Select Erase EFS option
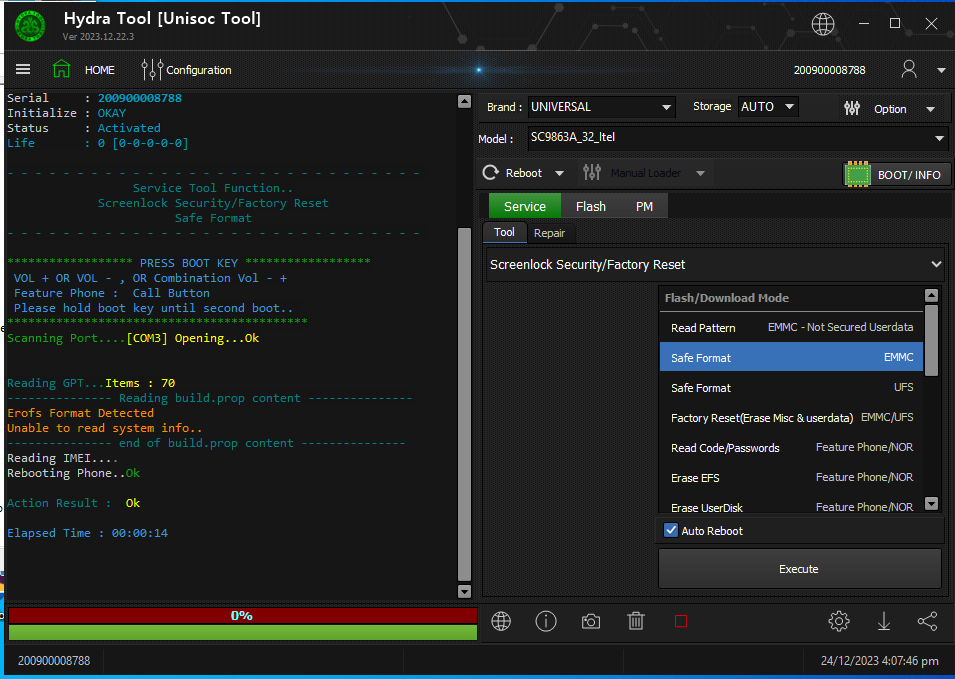This screenshot has height=679, width=955. pos(791,477)
